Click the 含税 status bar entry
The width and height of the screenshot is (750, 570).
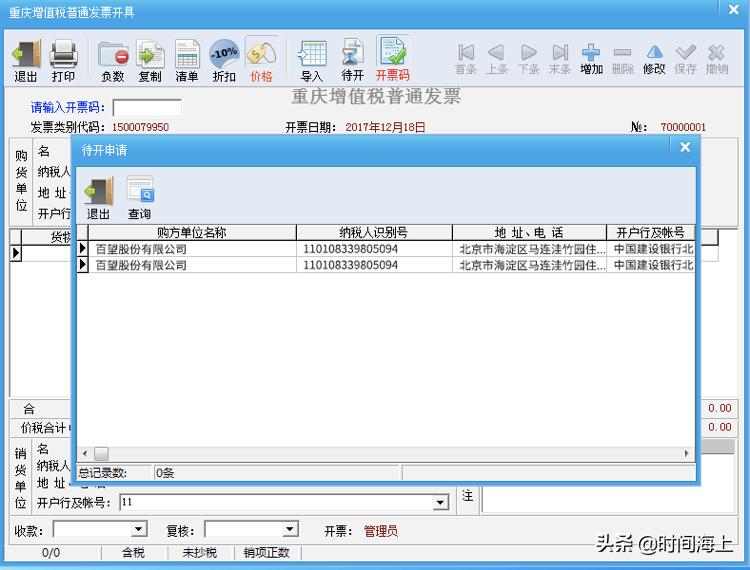[133, 553]
